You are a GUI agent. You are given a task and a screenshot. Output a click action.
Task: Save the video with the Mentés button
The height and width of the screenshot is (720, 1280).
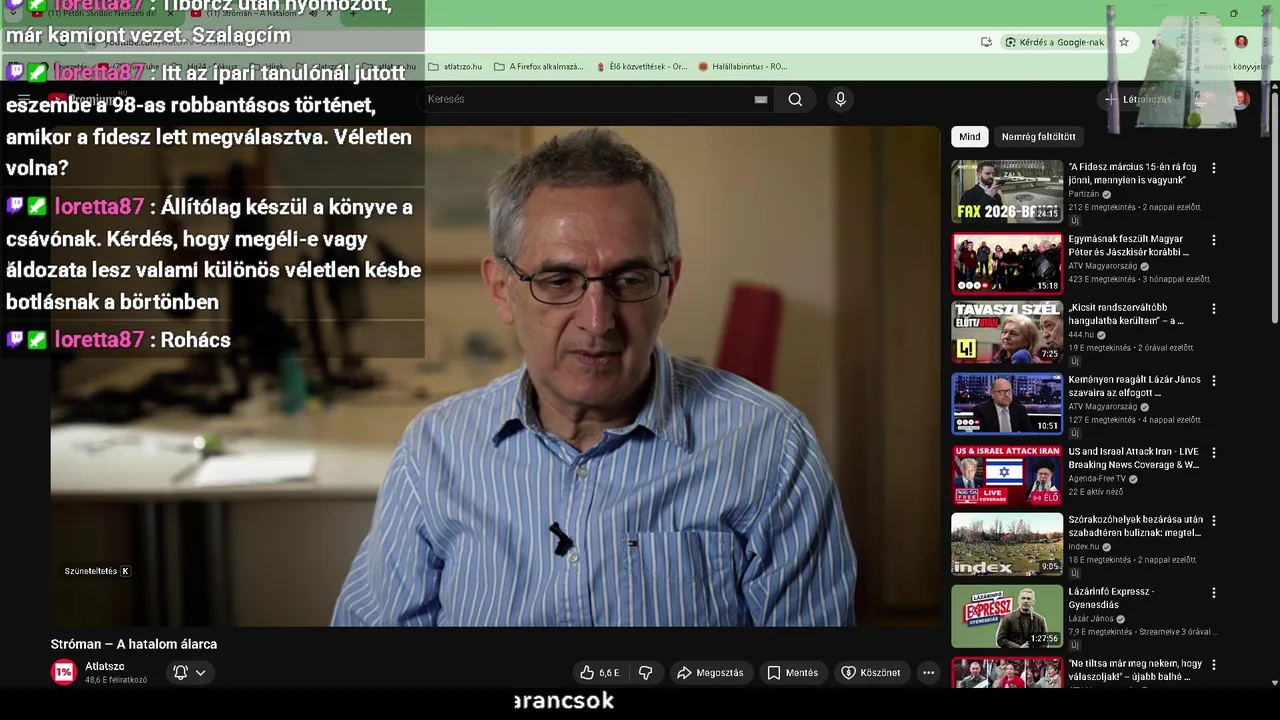tap(792, 673)
